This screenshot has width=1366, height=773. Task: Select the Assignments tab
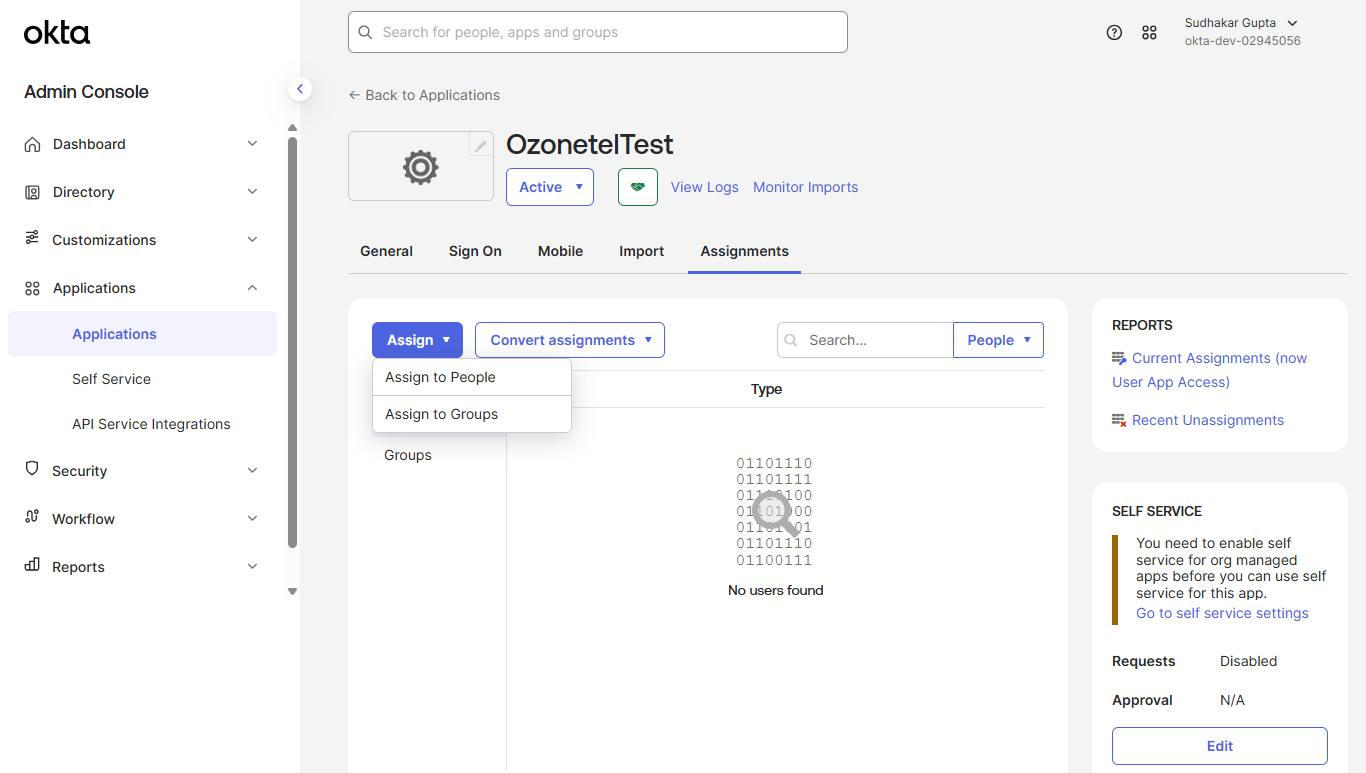tap(744, 251)
